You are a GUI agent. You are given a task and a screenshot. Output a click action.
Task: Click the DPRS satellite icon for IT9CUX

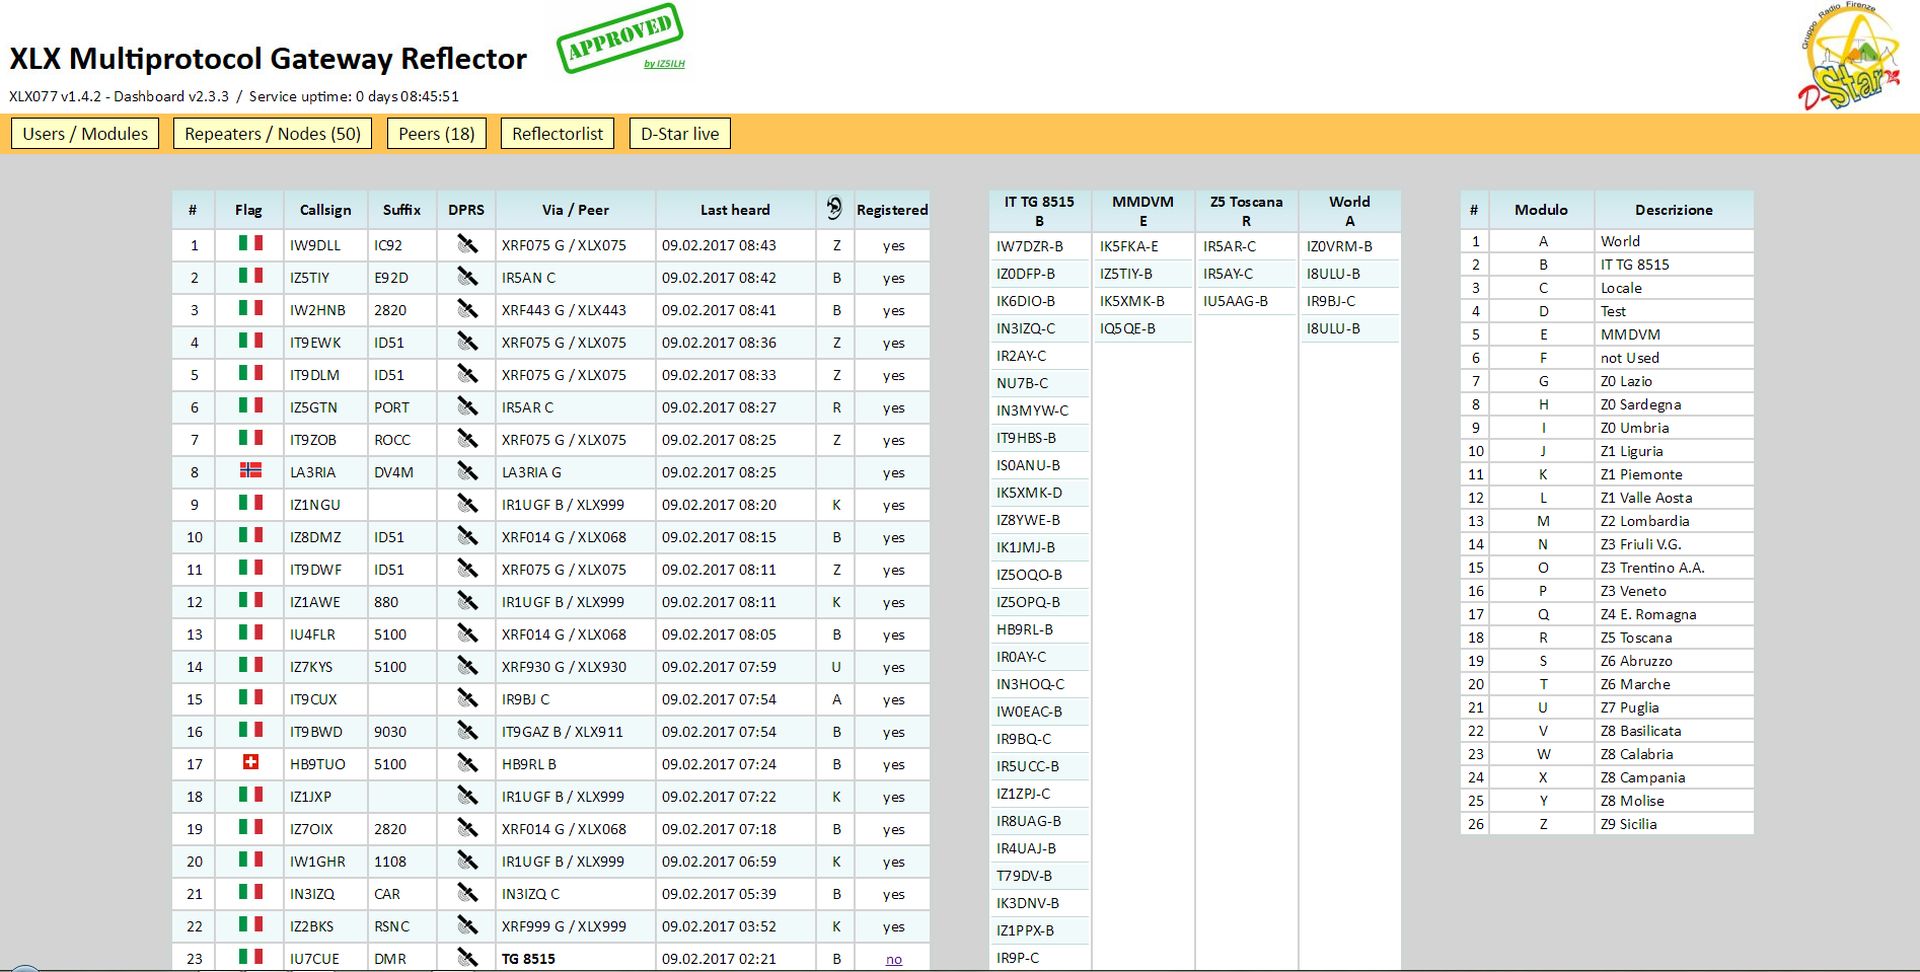point(467,698)
